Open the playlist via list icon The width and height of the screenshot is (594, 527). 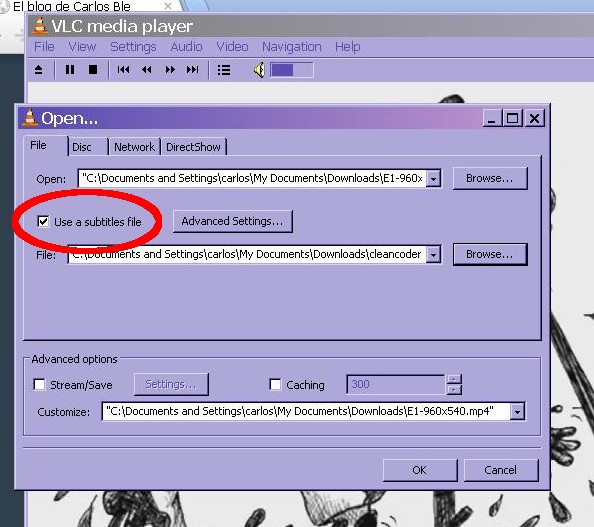click(x=224, y=70)
